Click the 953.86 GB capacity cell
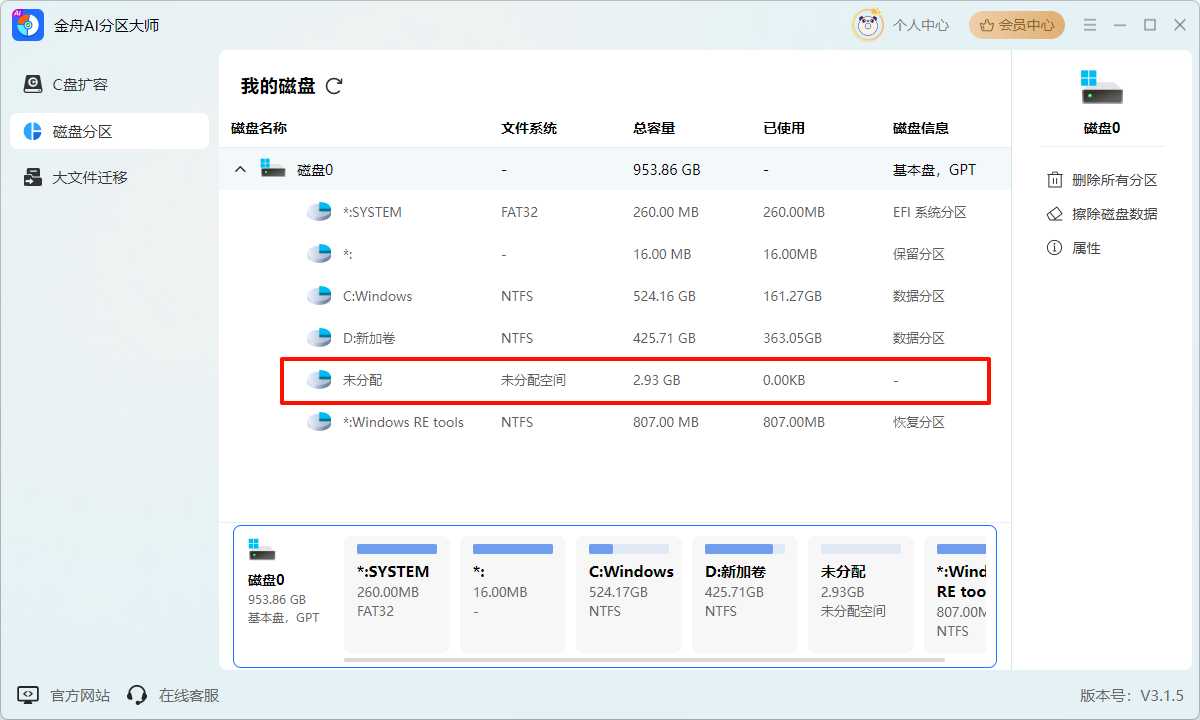 click(x=667, y=170)
